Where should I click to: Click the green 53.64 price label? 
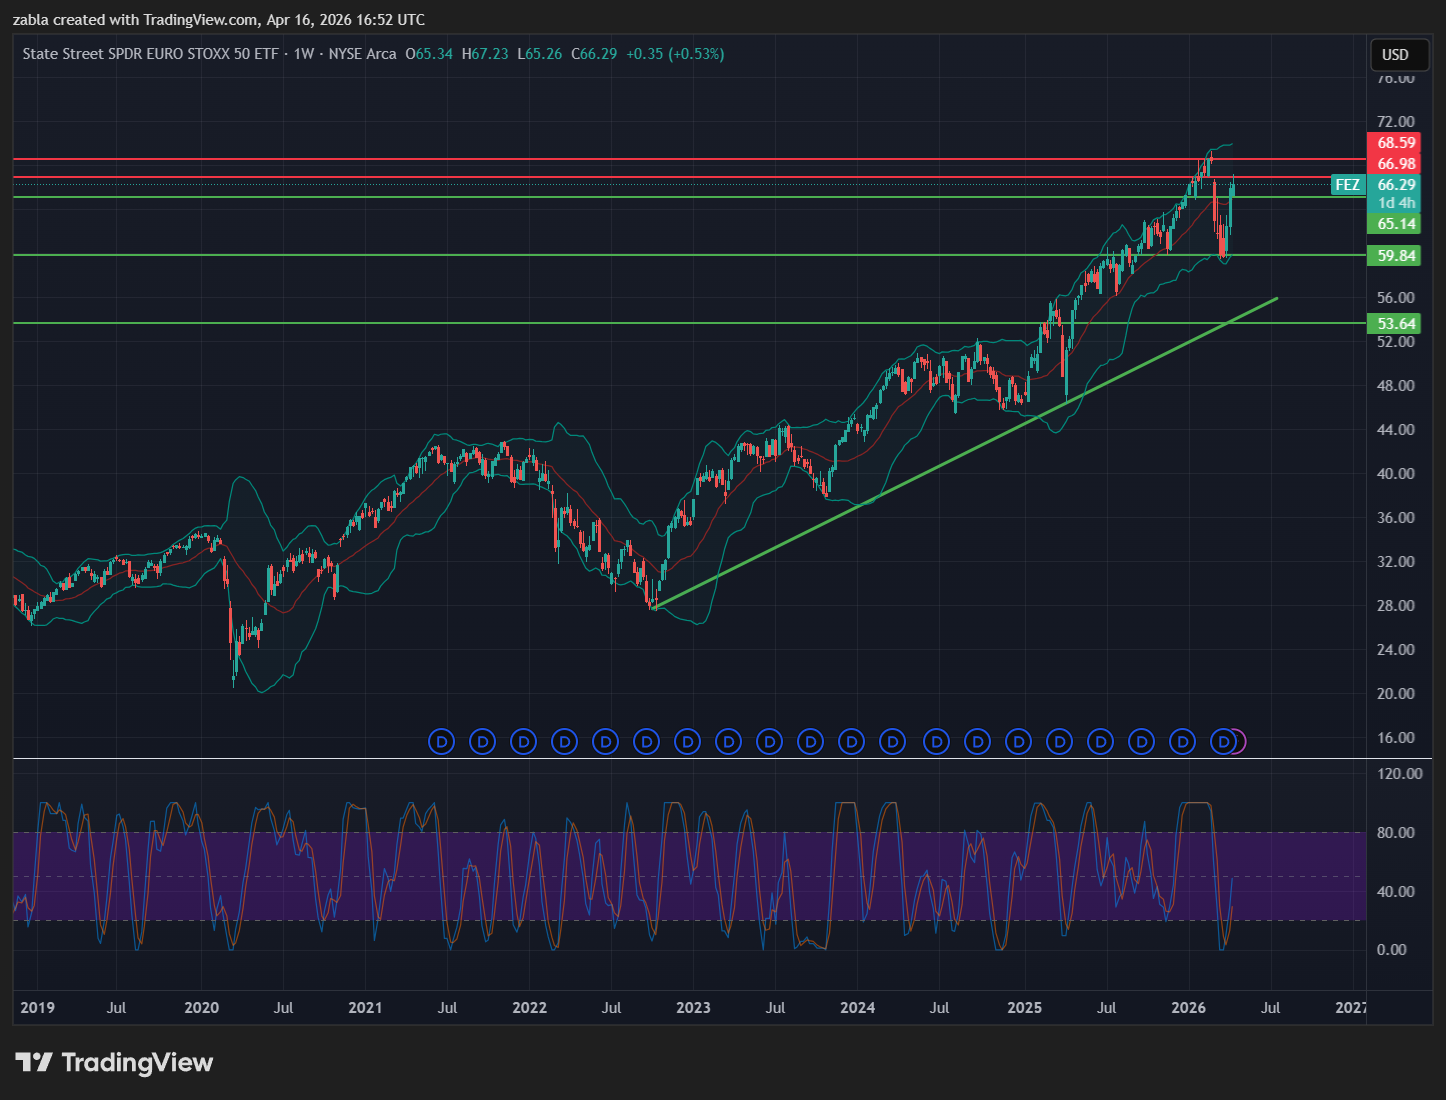coord(1395,324)
